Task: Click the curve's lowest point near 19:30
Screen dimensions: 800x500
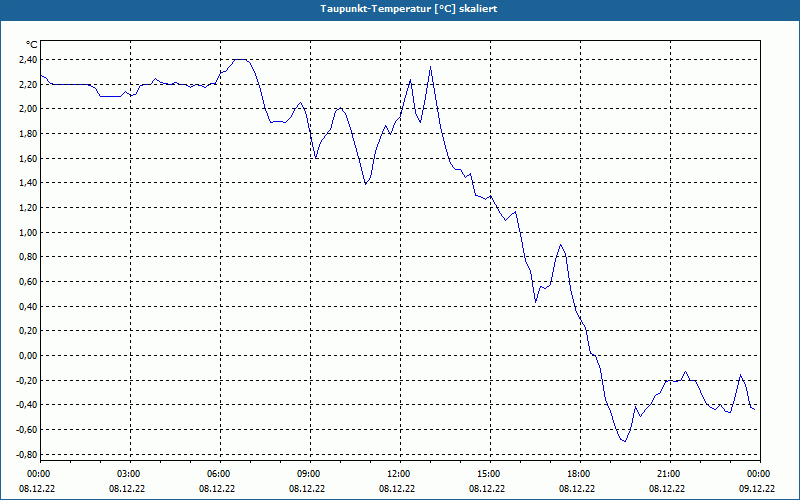Action: click(625, 441)
